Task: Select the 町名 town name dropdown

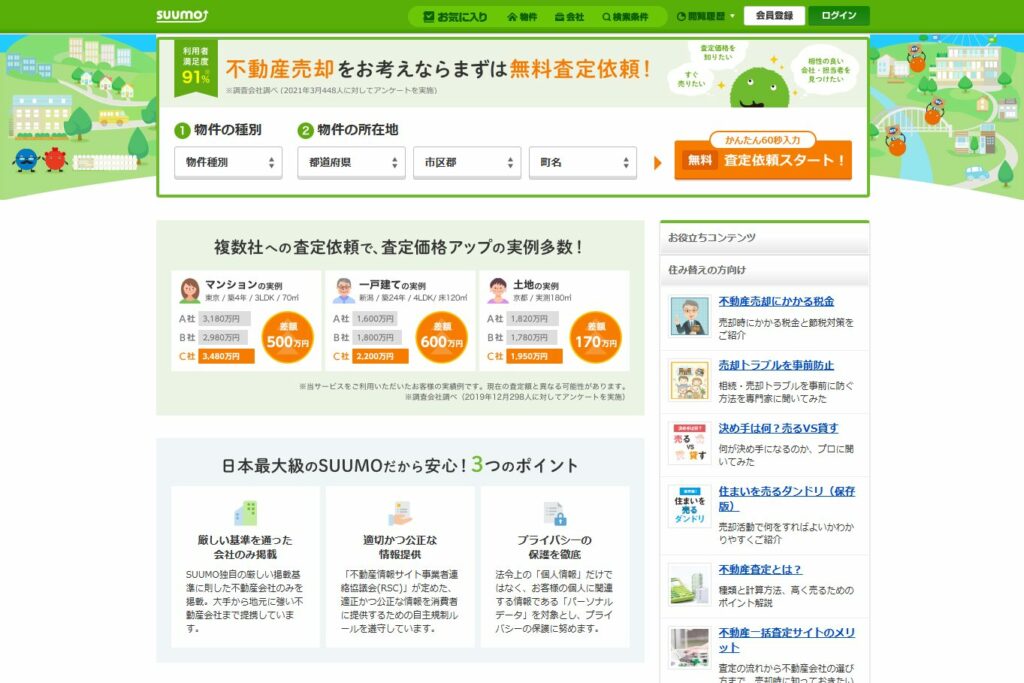Action: click(582, 162)
